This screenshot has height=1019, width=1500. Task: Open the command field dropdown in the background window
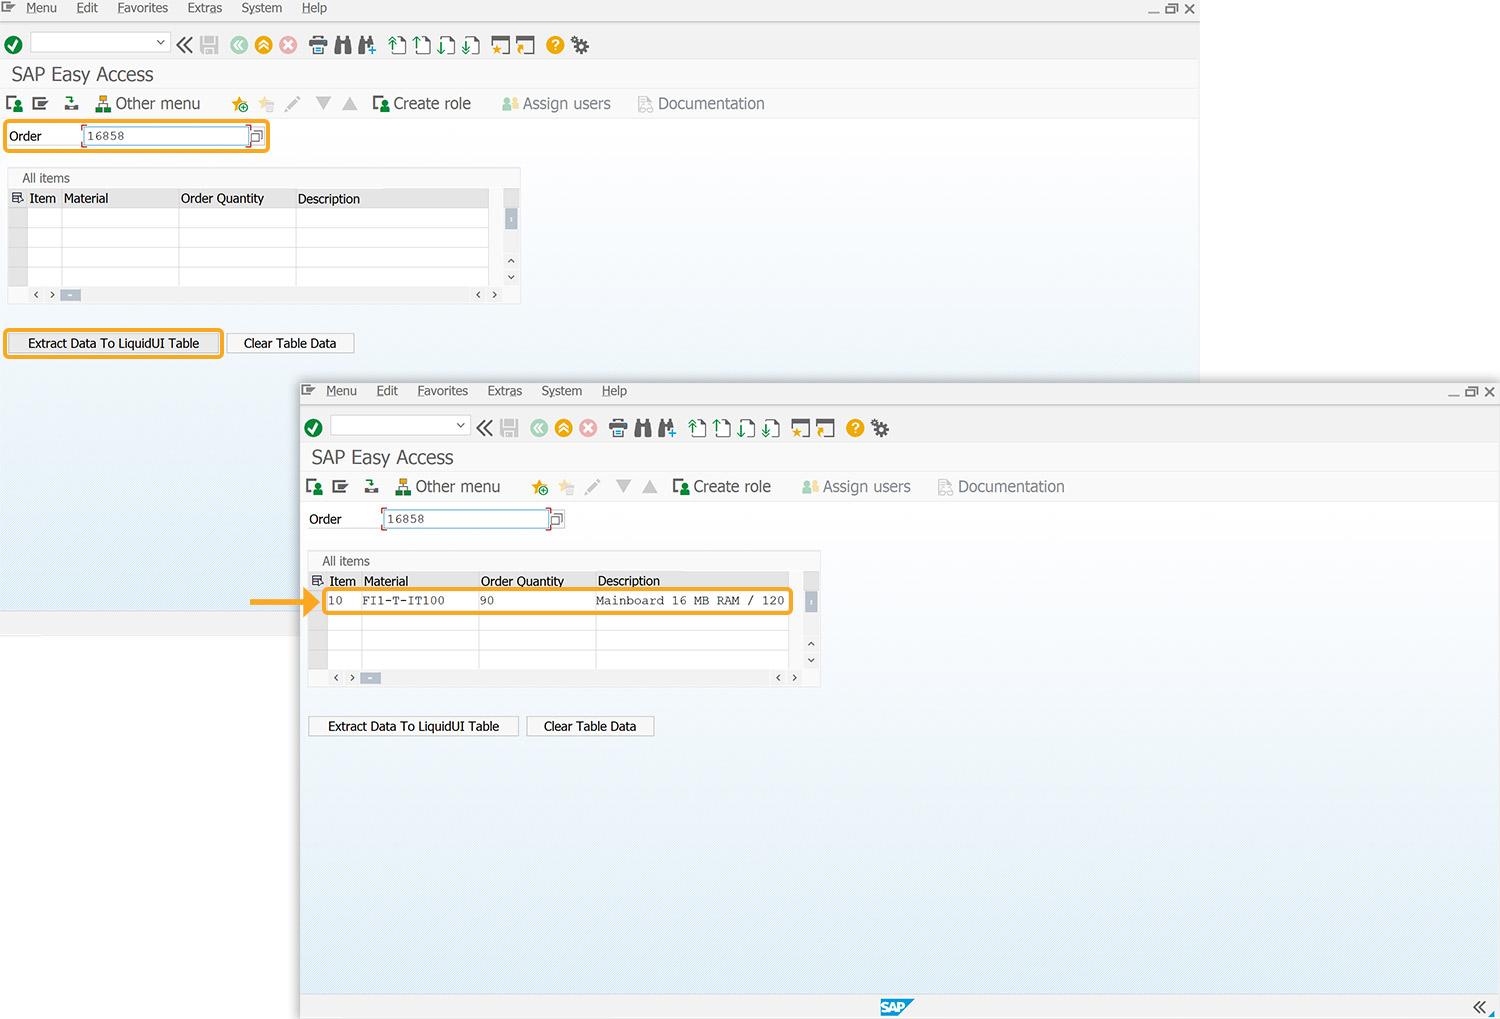[160, 42]
